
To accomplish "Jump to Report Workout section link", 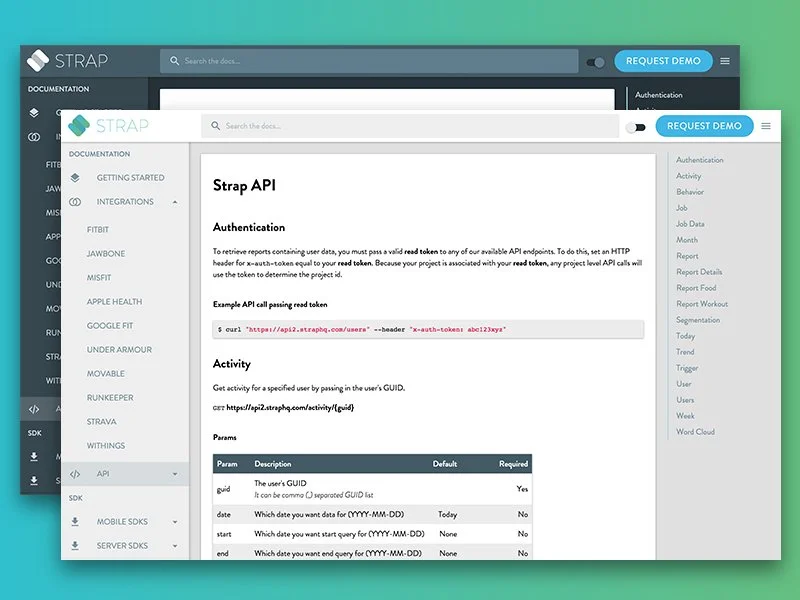I will 702,304.
